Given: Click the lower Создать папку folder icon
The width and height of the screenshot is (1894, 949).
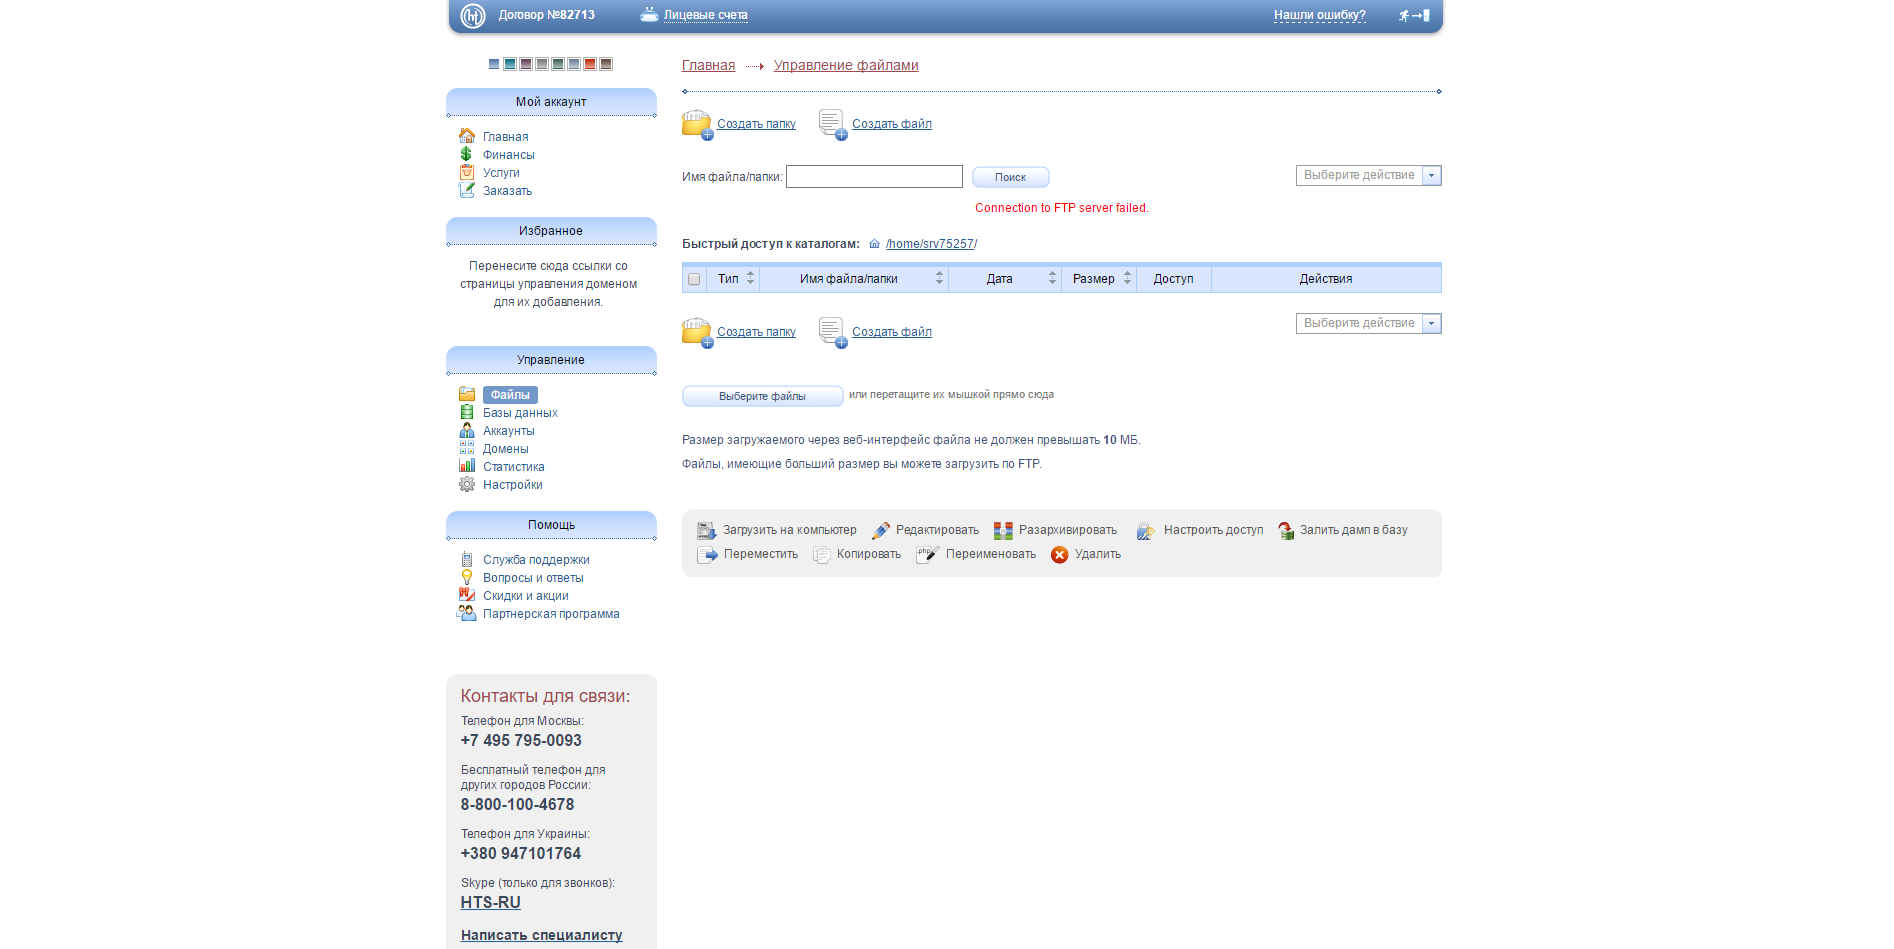Looking at the screenshot, I should 697,332.
